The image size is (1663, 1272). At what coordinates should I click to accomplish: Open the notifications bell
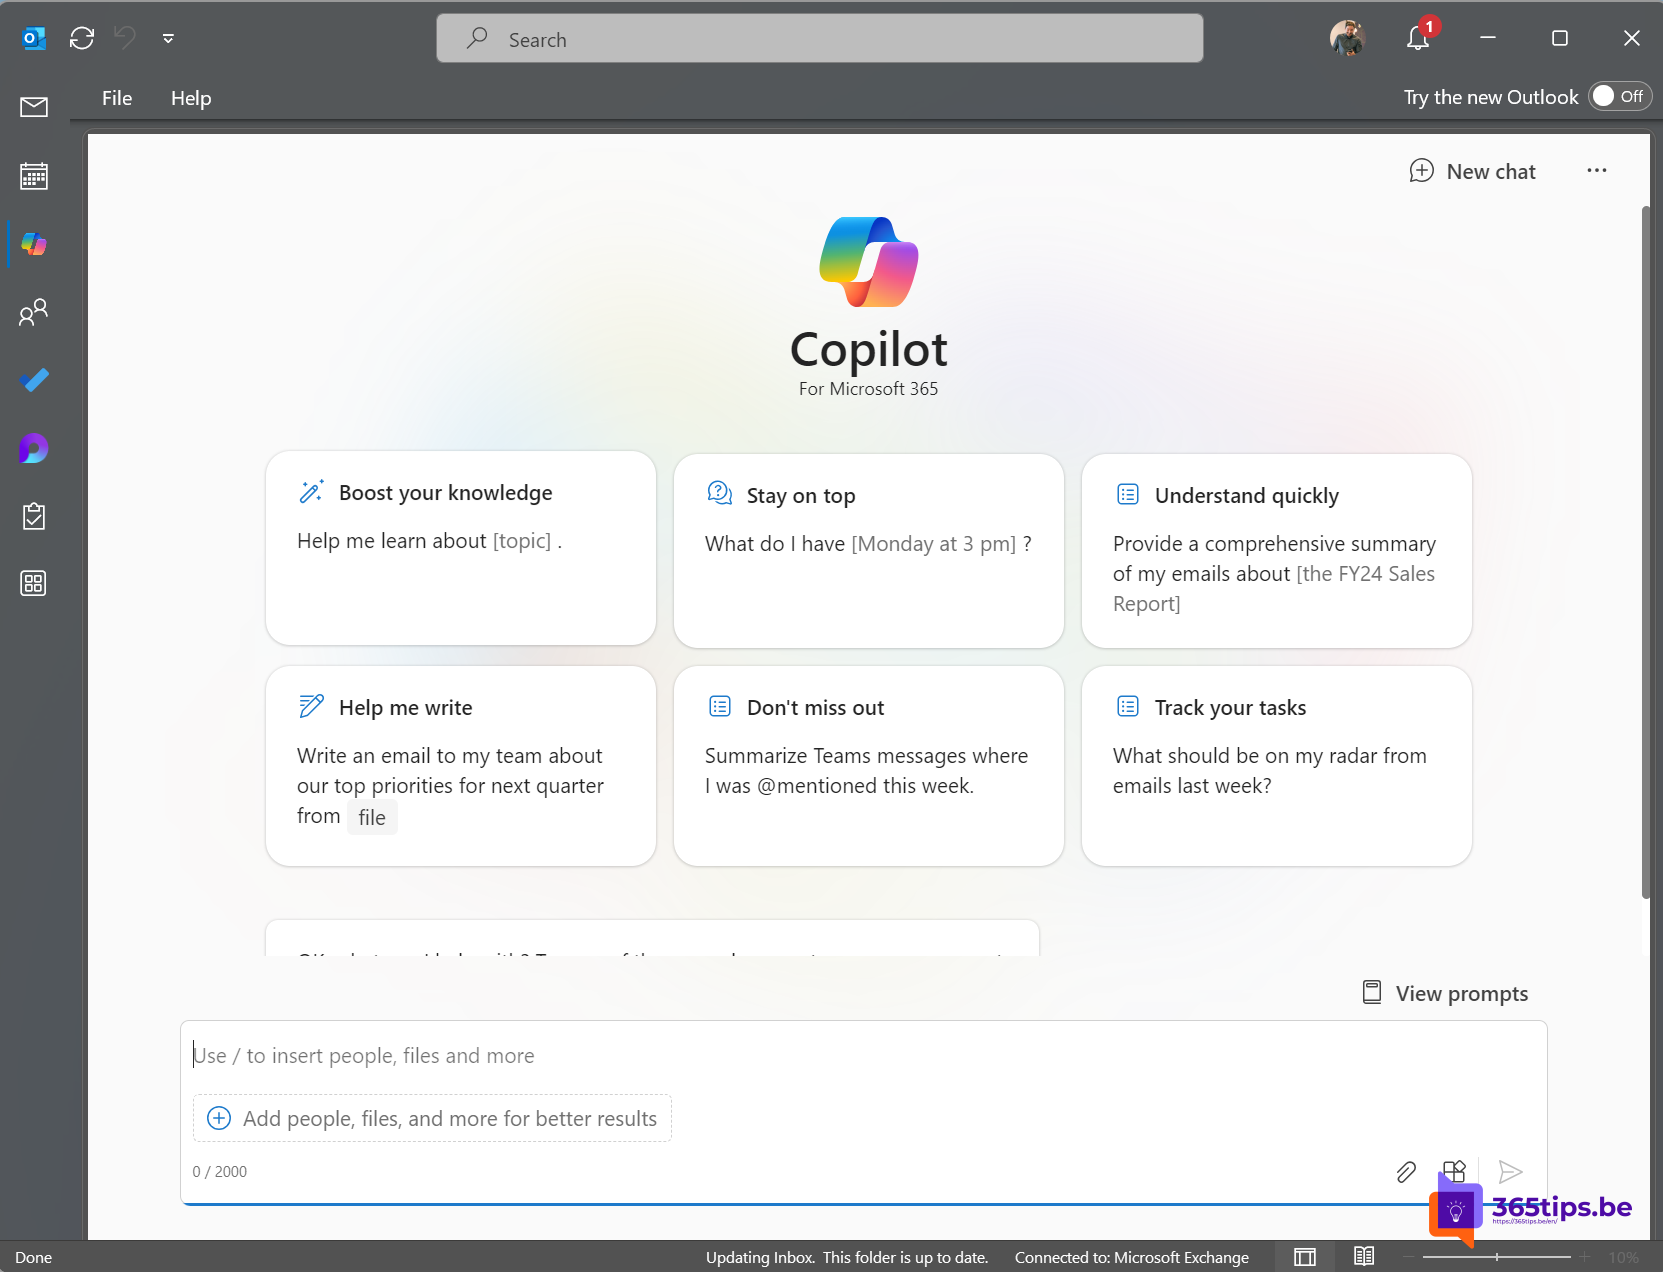(x=1418, y=38)
